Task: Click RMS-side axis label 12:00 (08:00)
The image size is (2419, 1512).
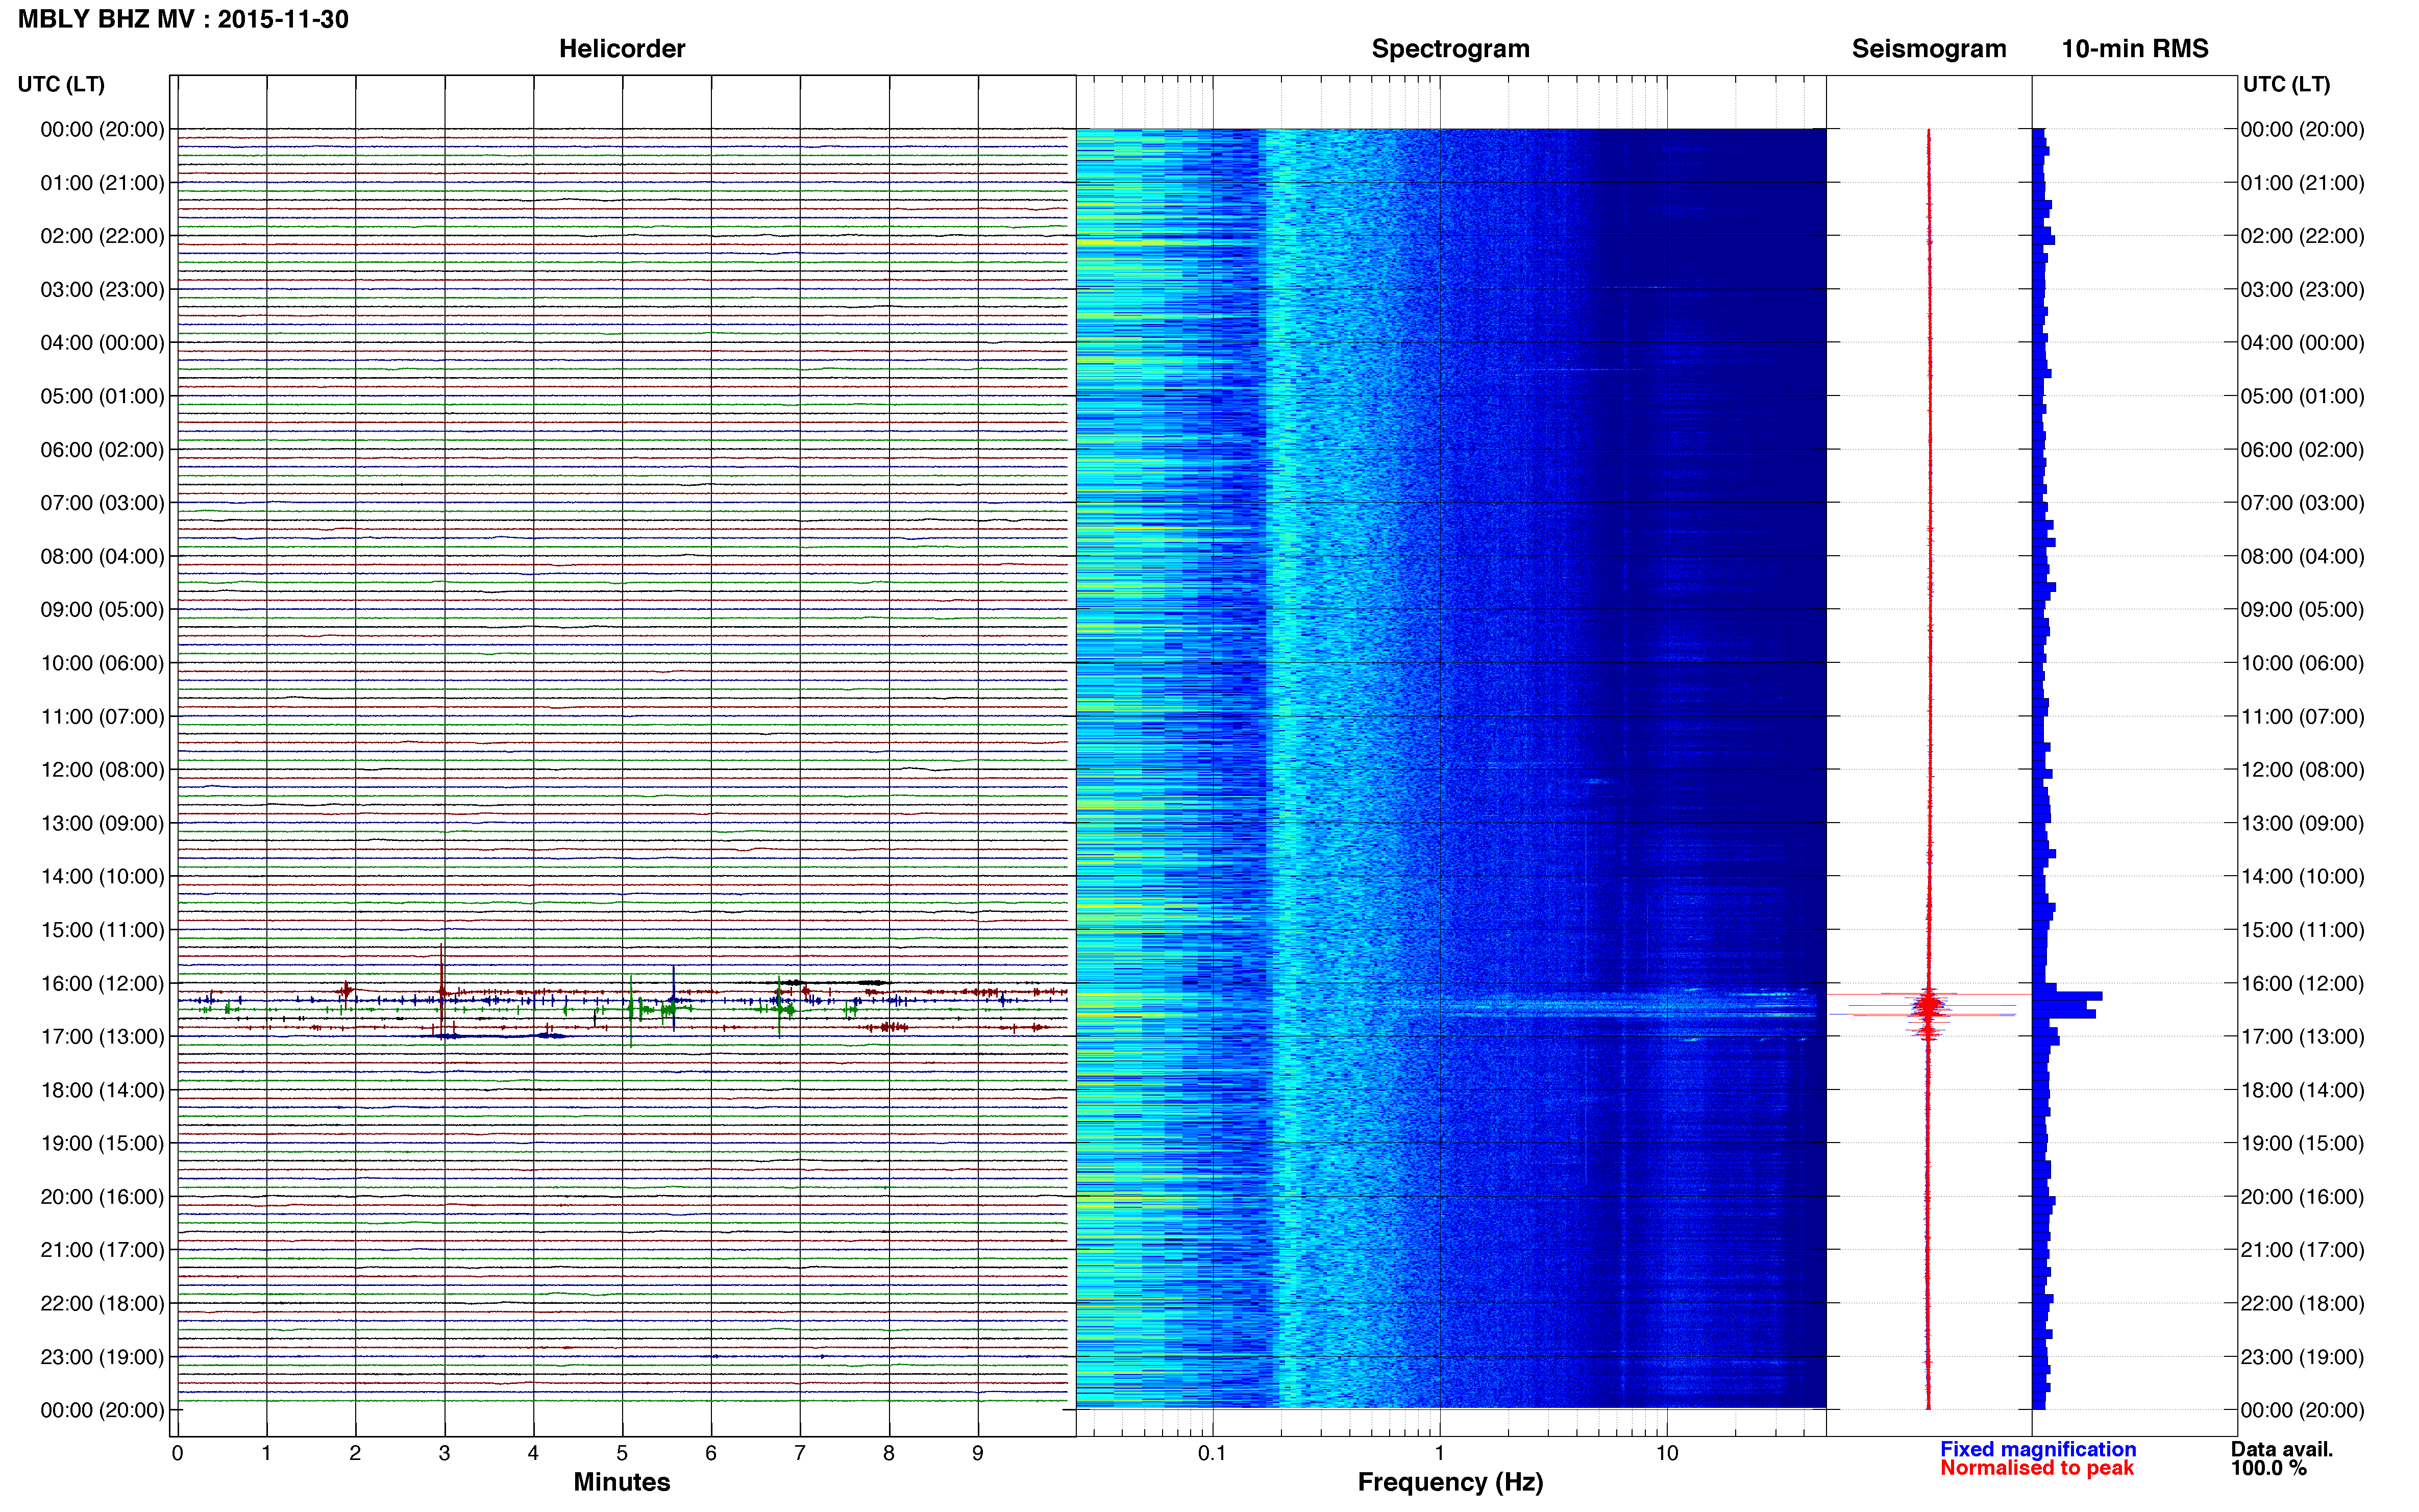Action: (2302, 770)
